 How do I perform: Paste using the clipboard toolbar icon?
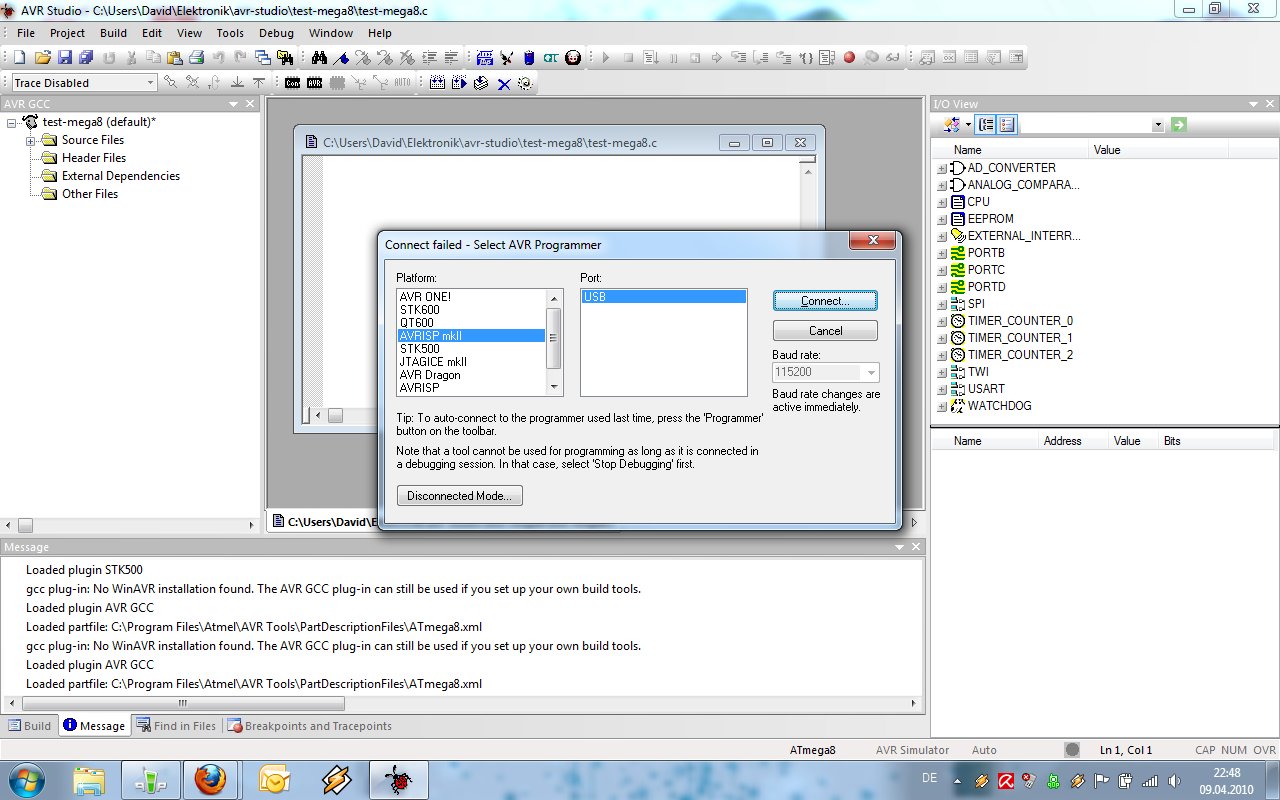[174, 57]
